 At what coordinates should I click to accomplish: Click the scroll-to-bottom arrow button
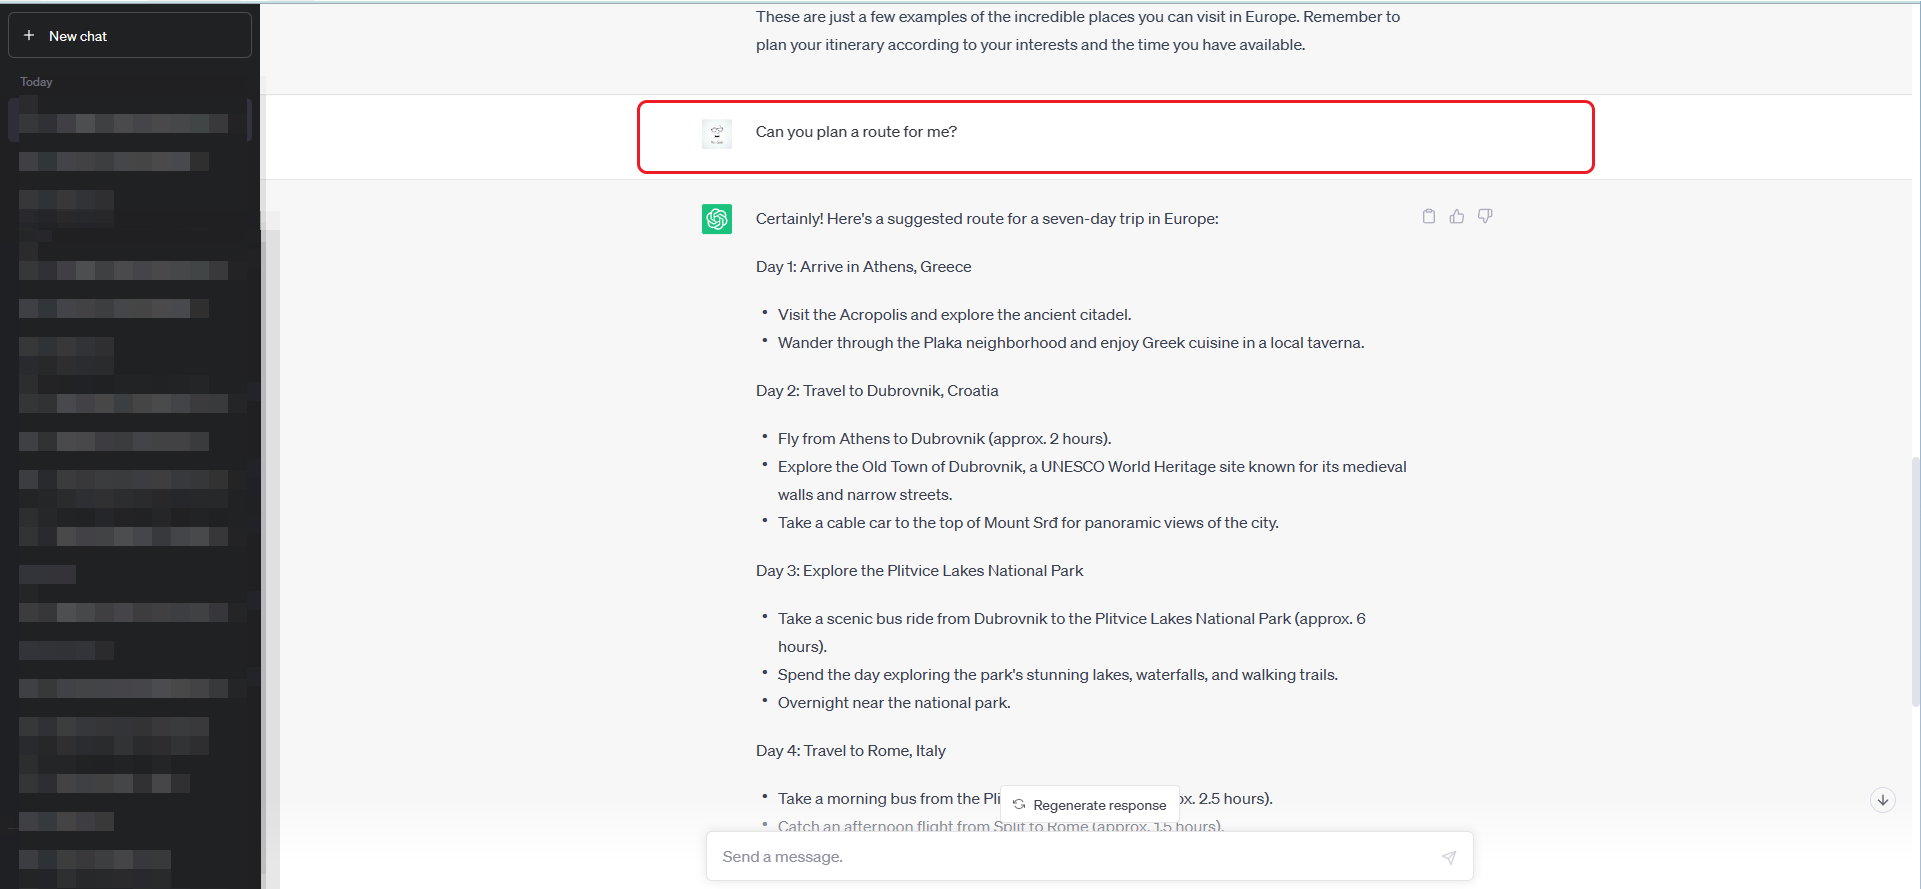pyautogui.click(x=1883, y=800)
